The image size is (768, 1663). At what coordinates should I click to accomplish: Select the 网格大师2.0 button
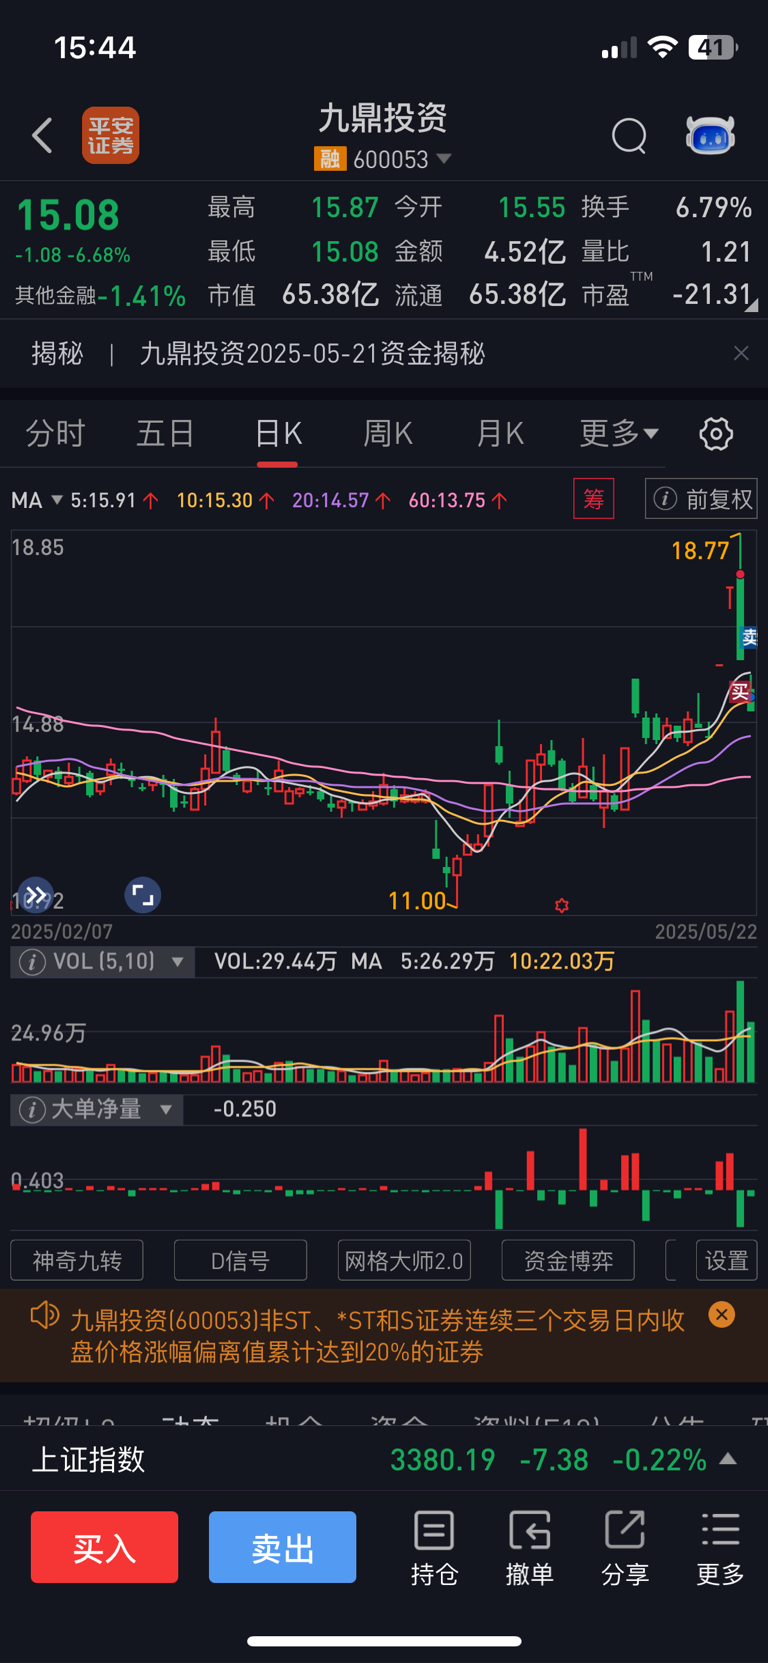point(404,1260)
